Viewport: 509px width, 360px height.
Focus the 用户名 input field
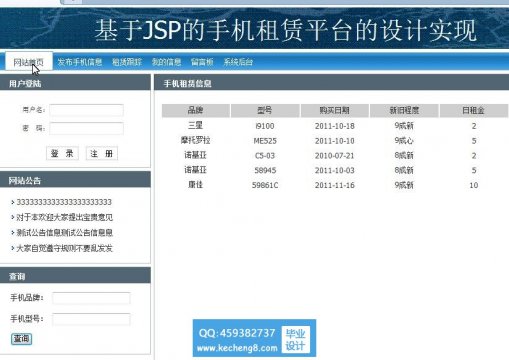tap(87, 110)
